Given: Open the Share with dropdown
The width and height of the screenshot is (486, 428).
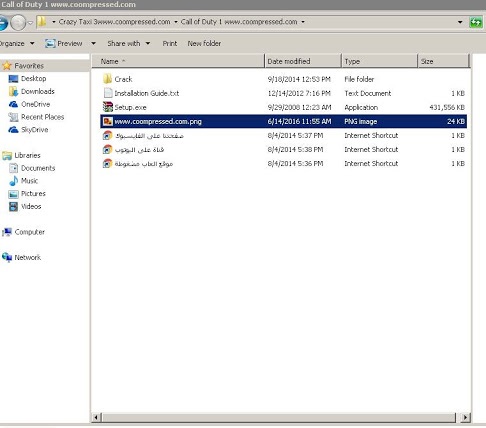Looking at the screenshot, I should tap(129, 43).
